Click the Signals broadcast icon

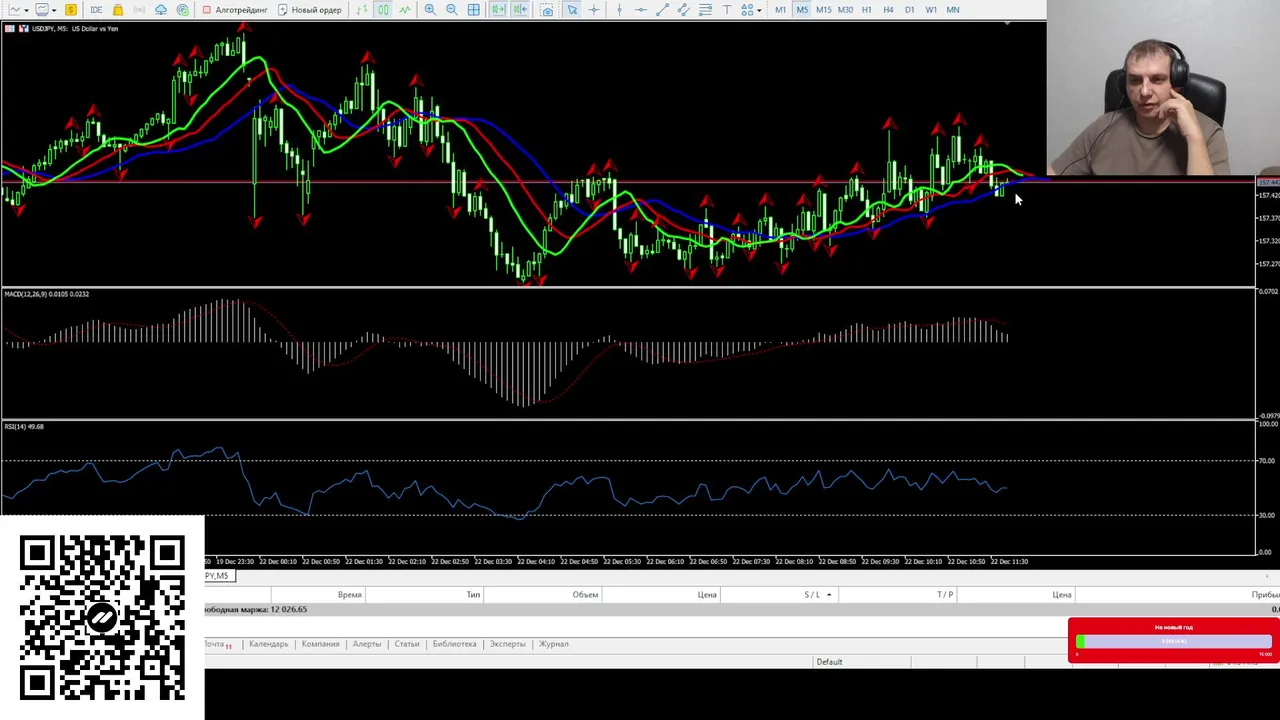click(x=139, y=10)
